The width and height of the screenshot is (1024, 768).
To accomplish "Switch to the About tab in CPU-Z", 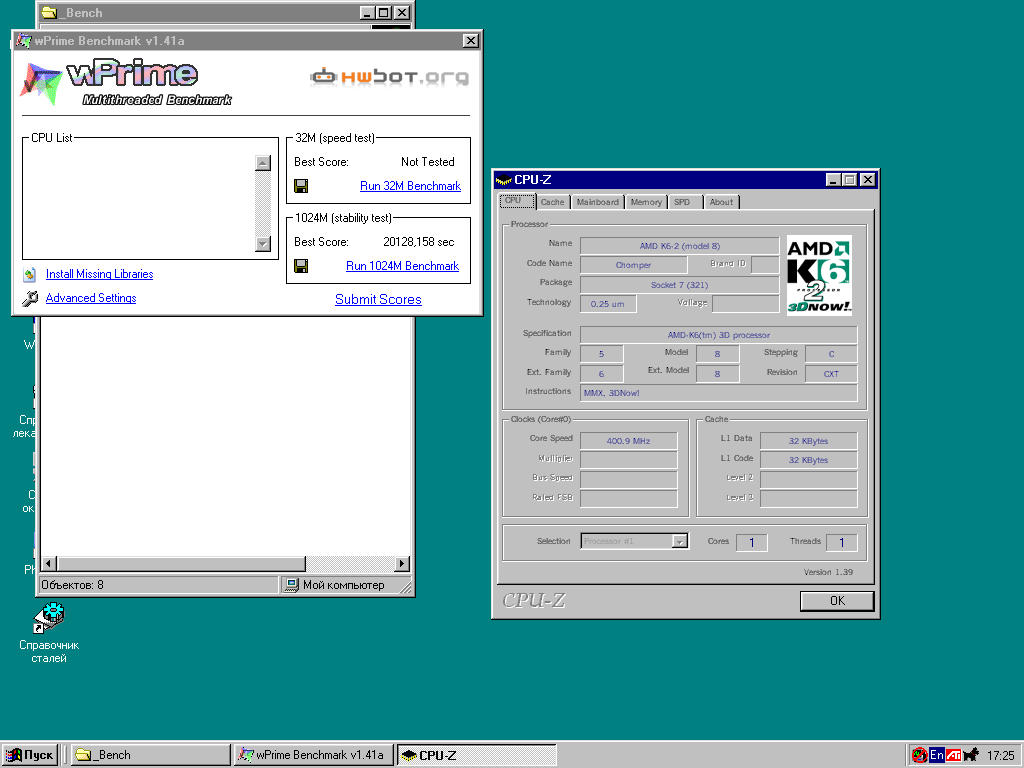I will pyautogui.click(x=721, y=202).
